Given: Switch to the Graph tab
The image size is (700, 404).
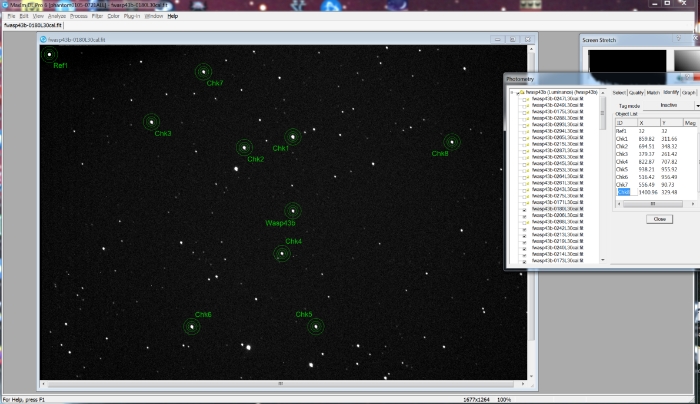Looking at the screenshot, I should tap(688, 92).
